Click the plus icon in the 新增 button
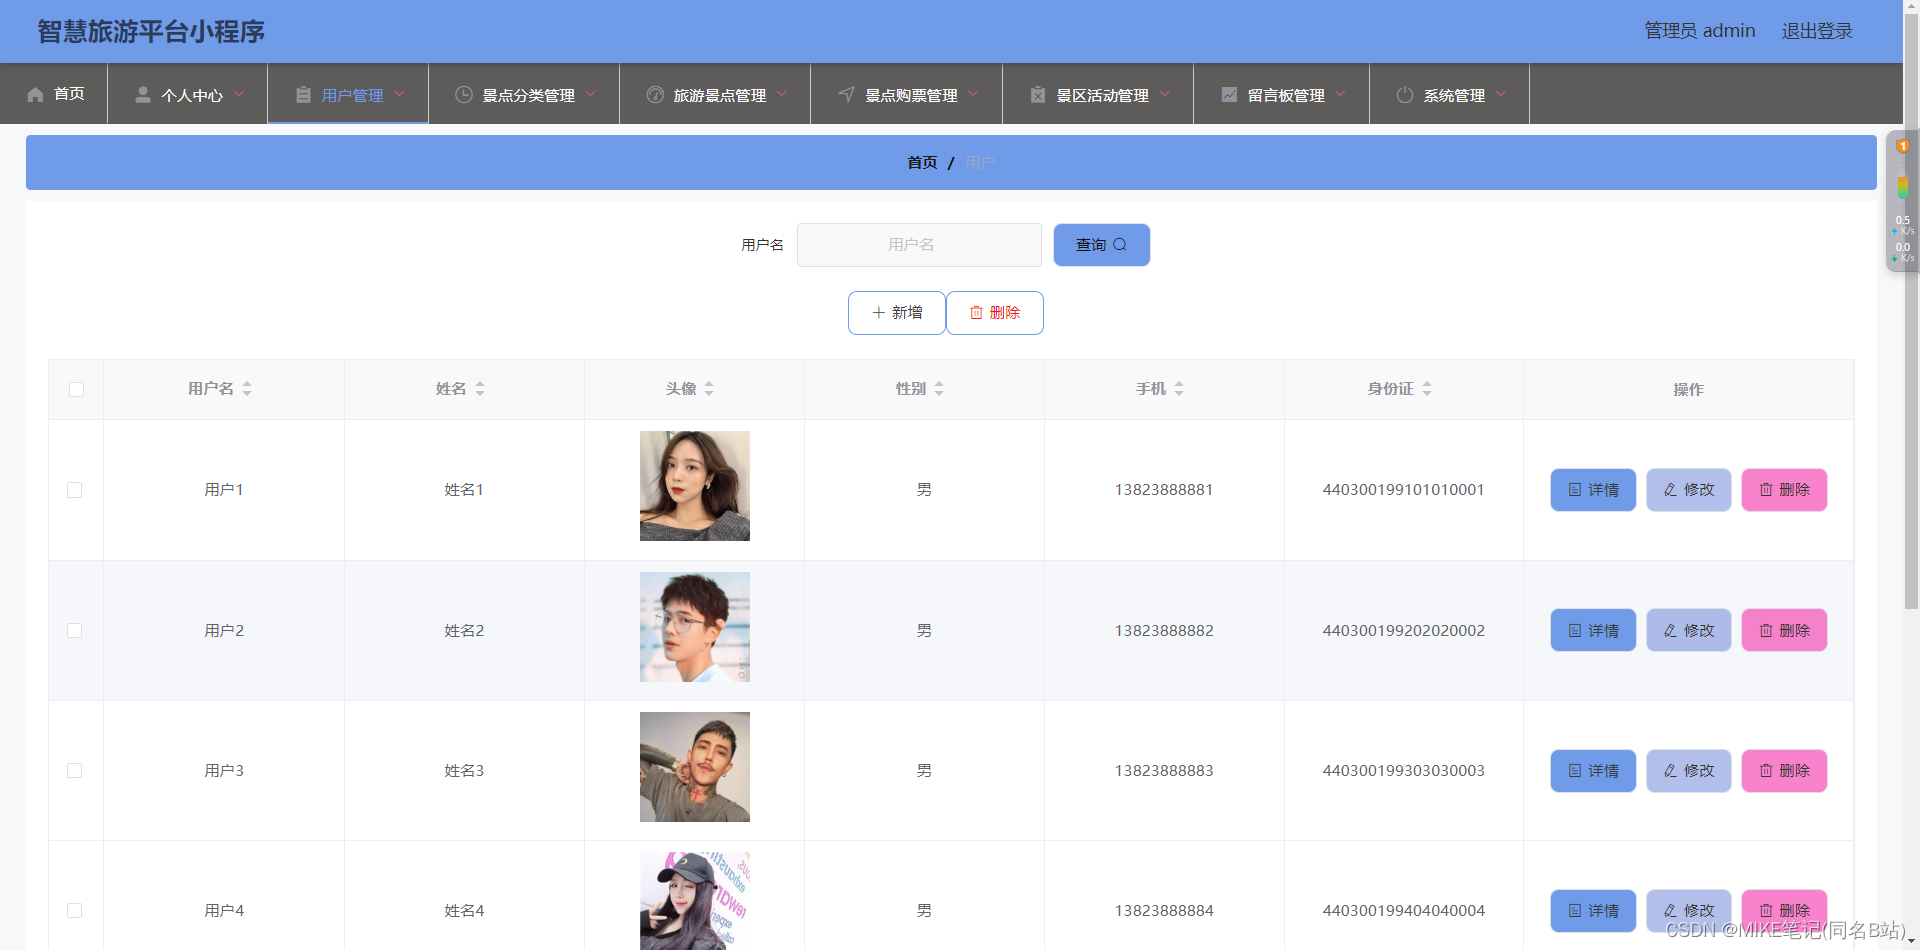 (x=878, y=313)
